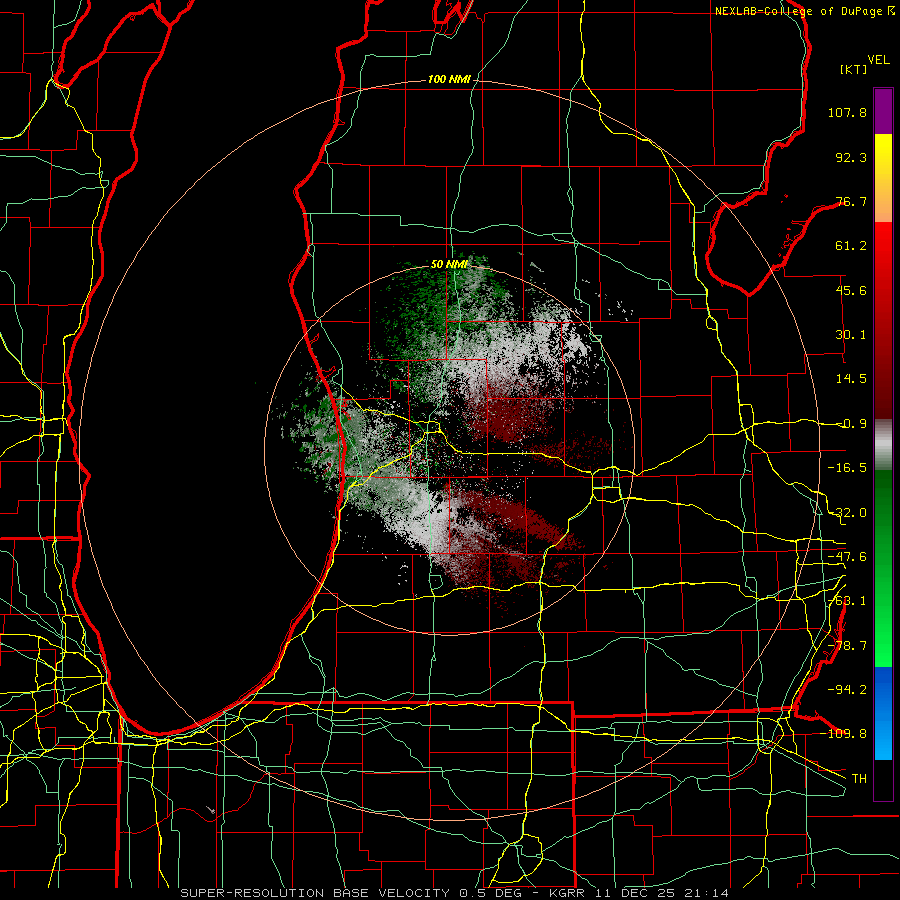Screen dimensions: 900x900
Task: Select the 92.3 legend value
Action: [851, 157]
